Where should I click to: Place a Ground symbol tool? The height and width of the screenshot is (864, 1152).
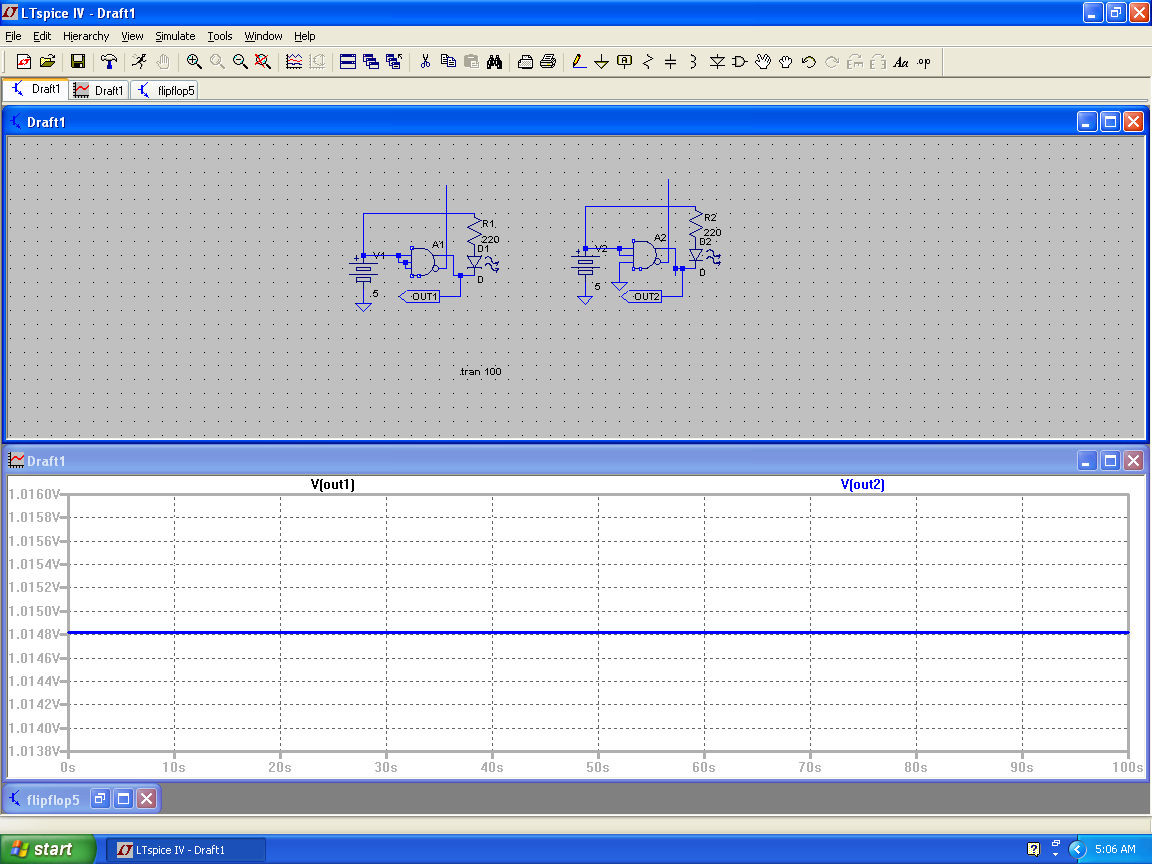click(x=602, y=62)
